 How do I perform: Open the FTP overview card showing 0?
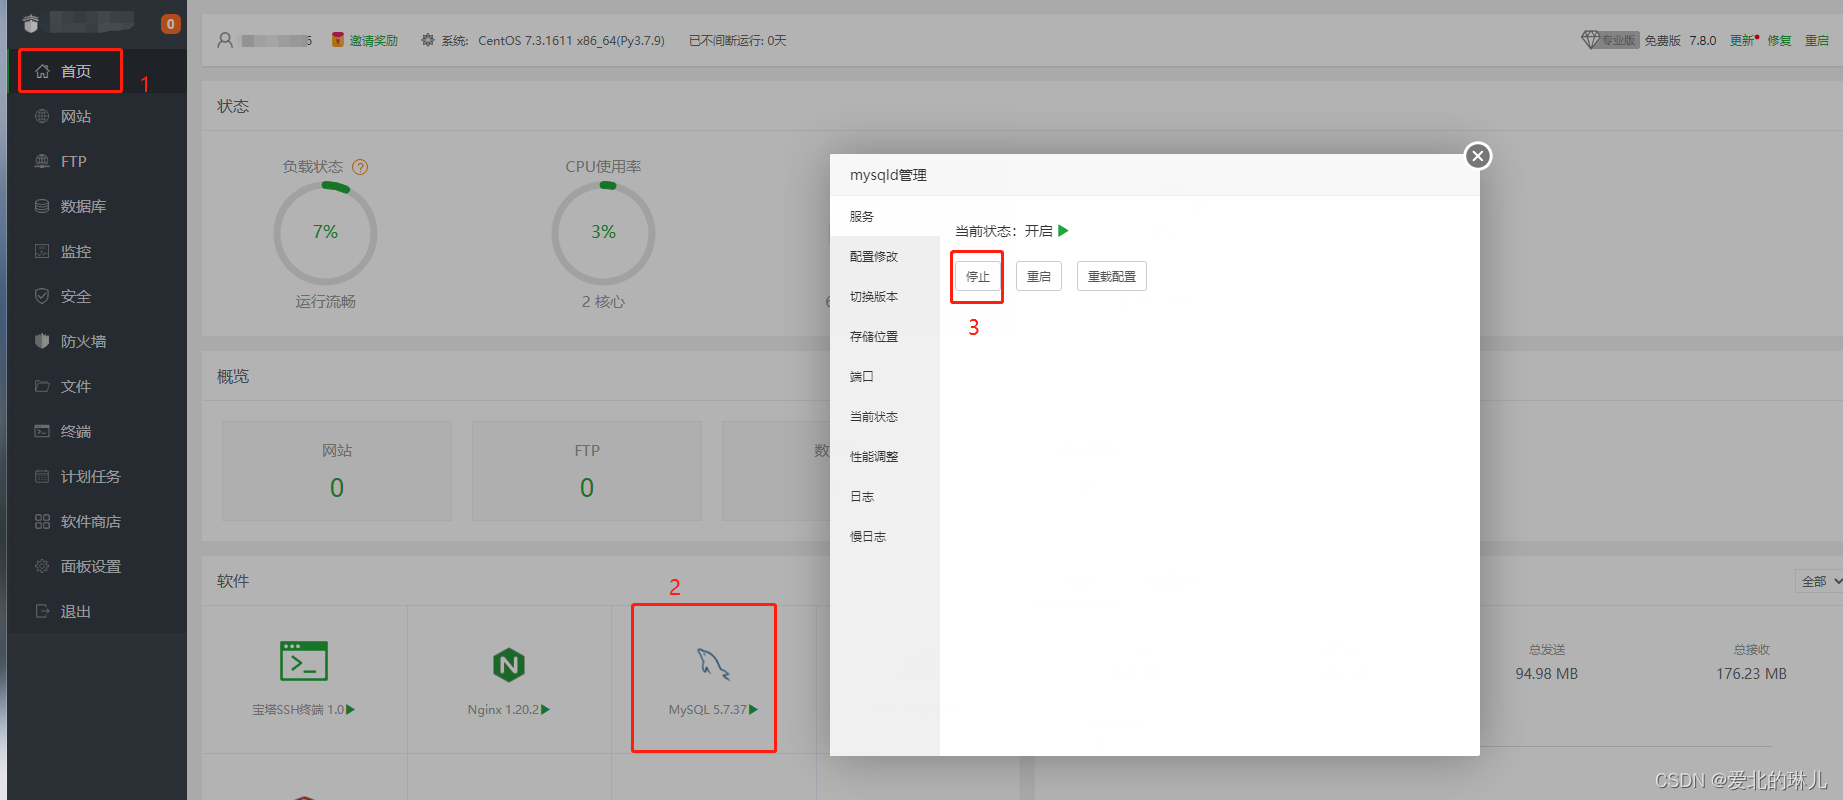[587, 471]
